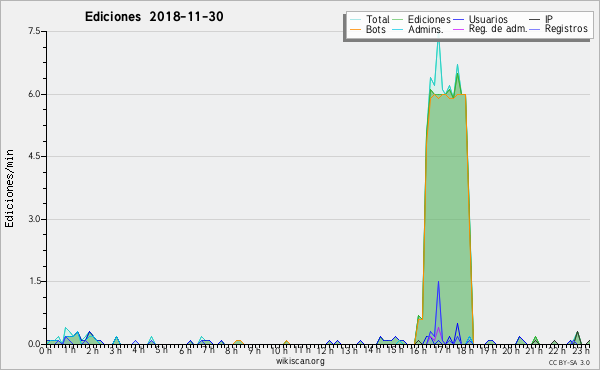
Task: Click the 4.5 y-axis value
Action: [x=34, y=156]
